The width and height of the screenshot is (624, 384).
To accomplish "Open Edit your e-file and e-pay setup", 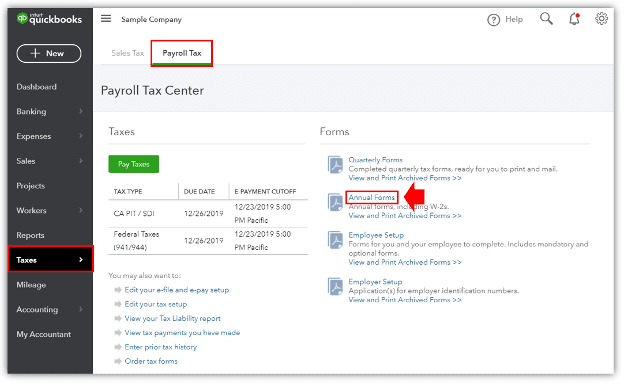I will 177,290.
